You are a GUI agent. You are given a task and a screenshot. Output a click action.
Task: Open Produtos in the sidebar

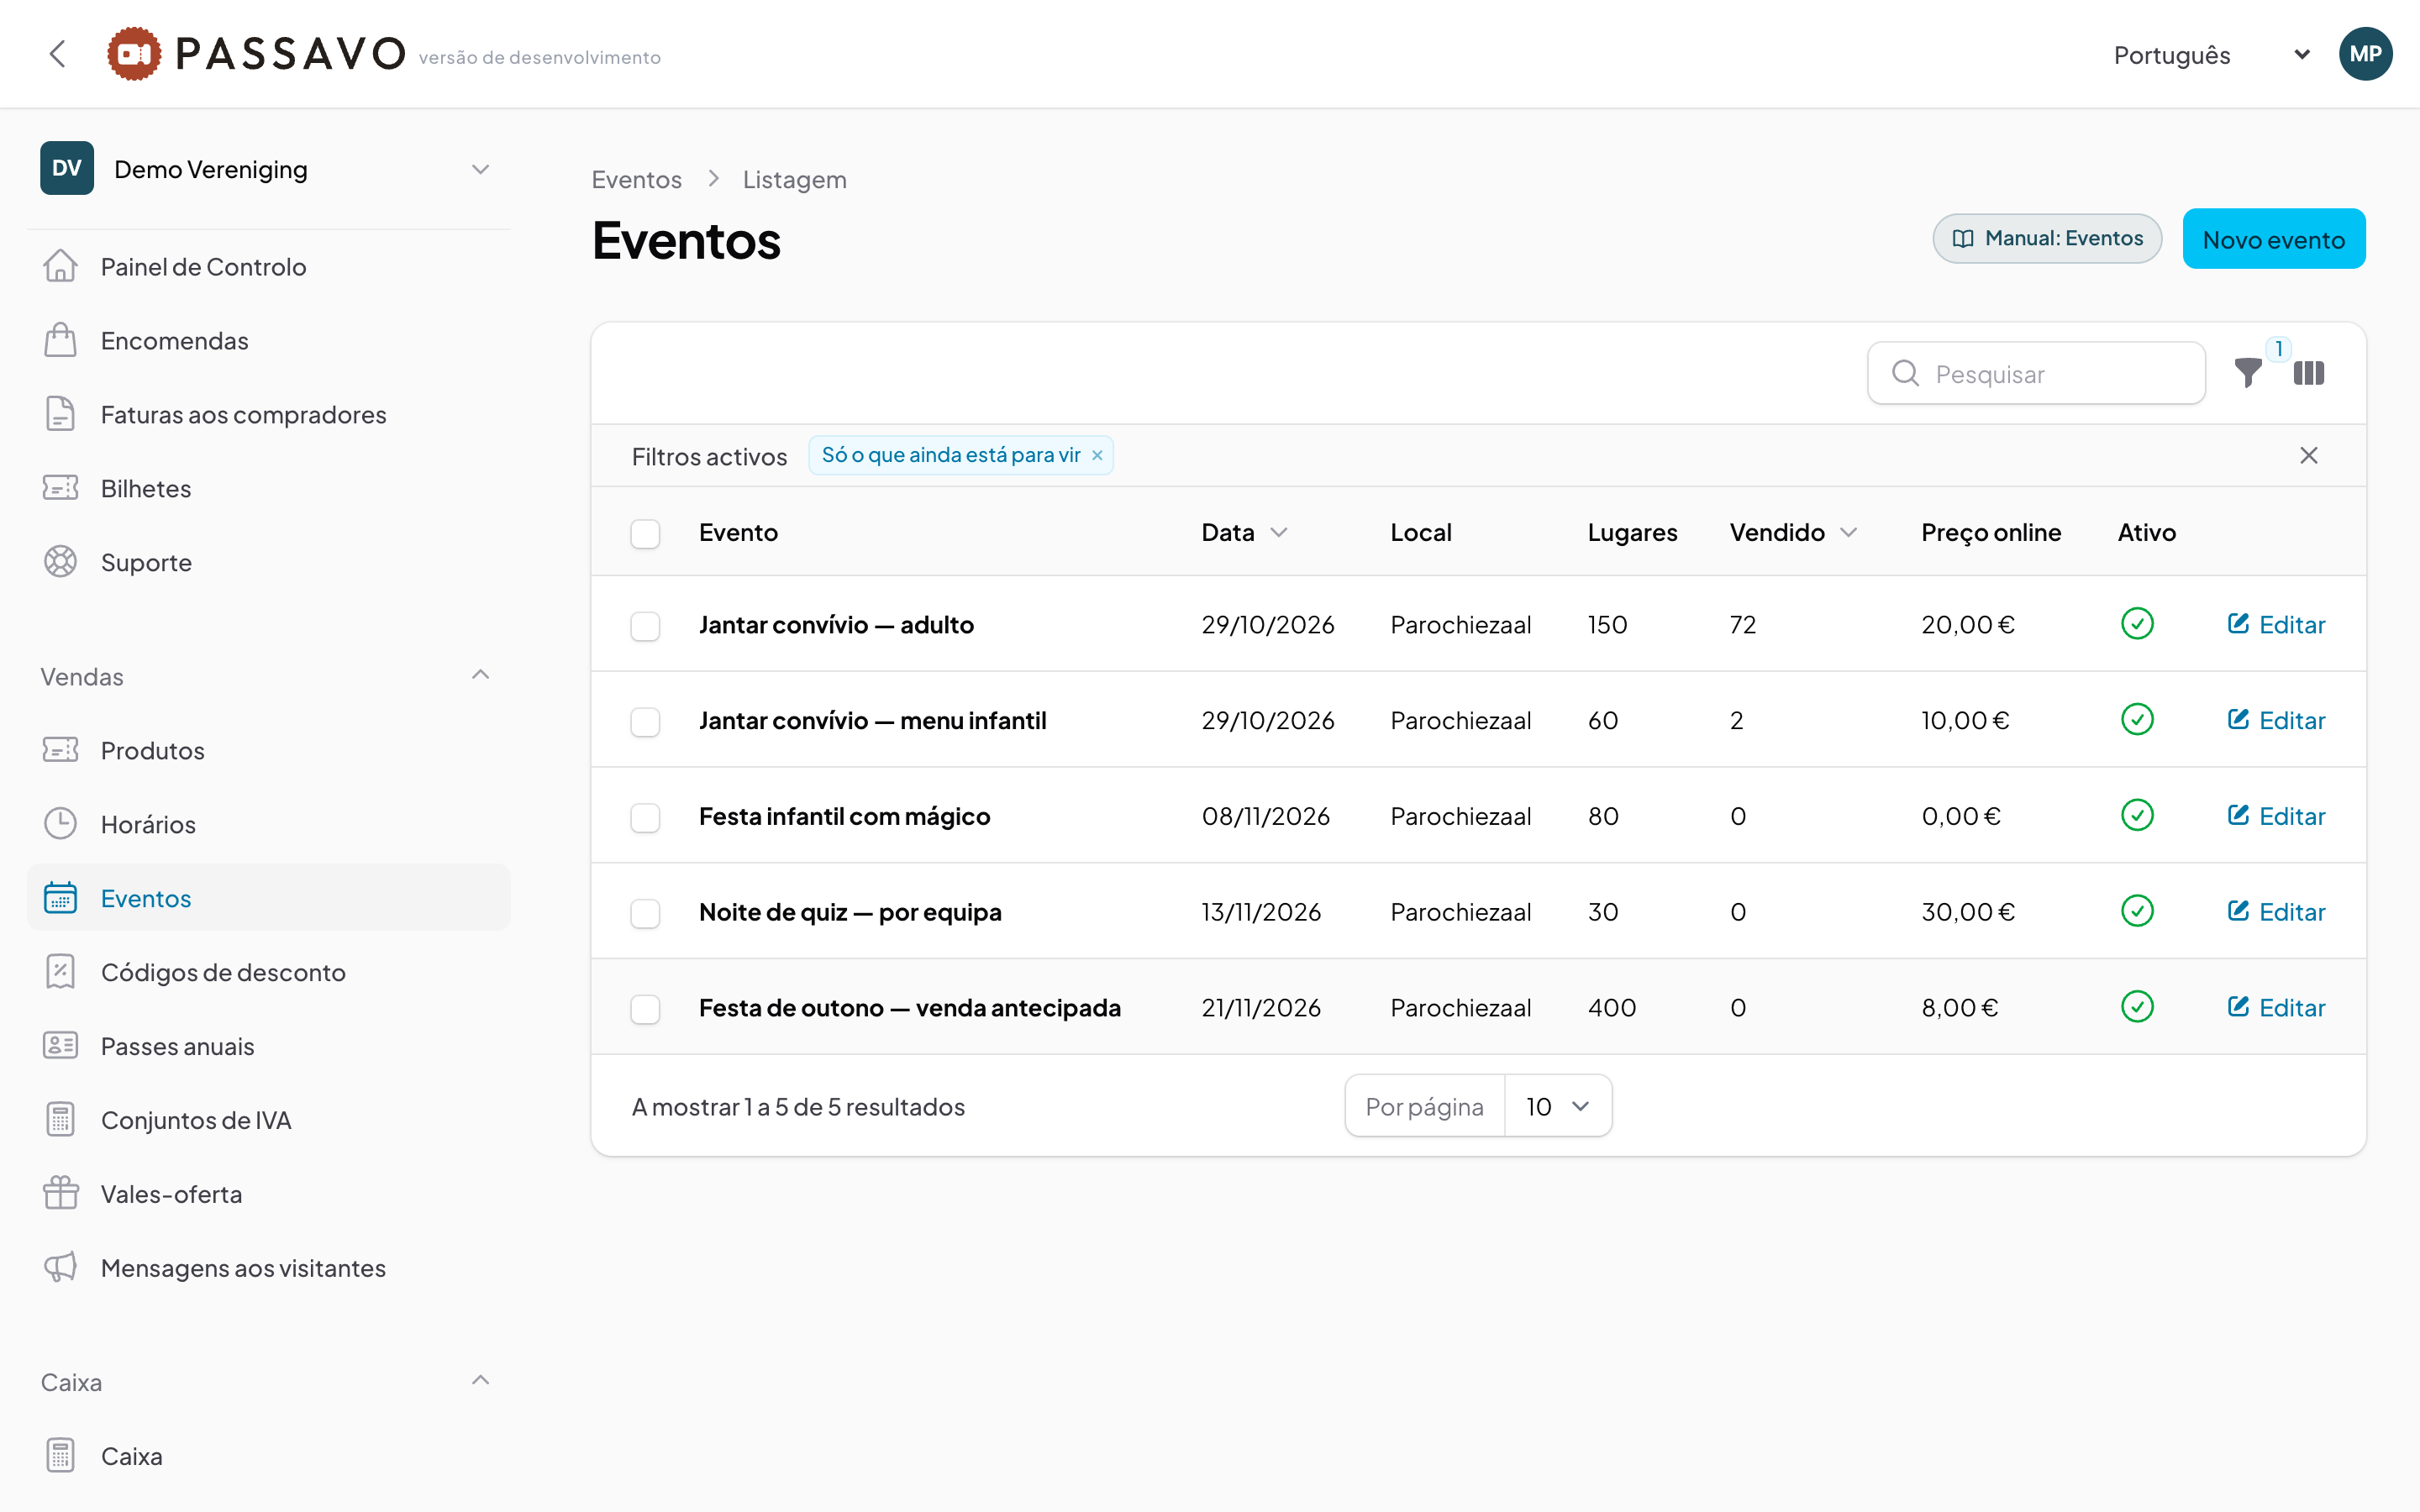(268, 750)
